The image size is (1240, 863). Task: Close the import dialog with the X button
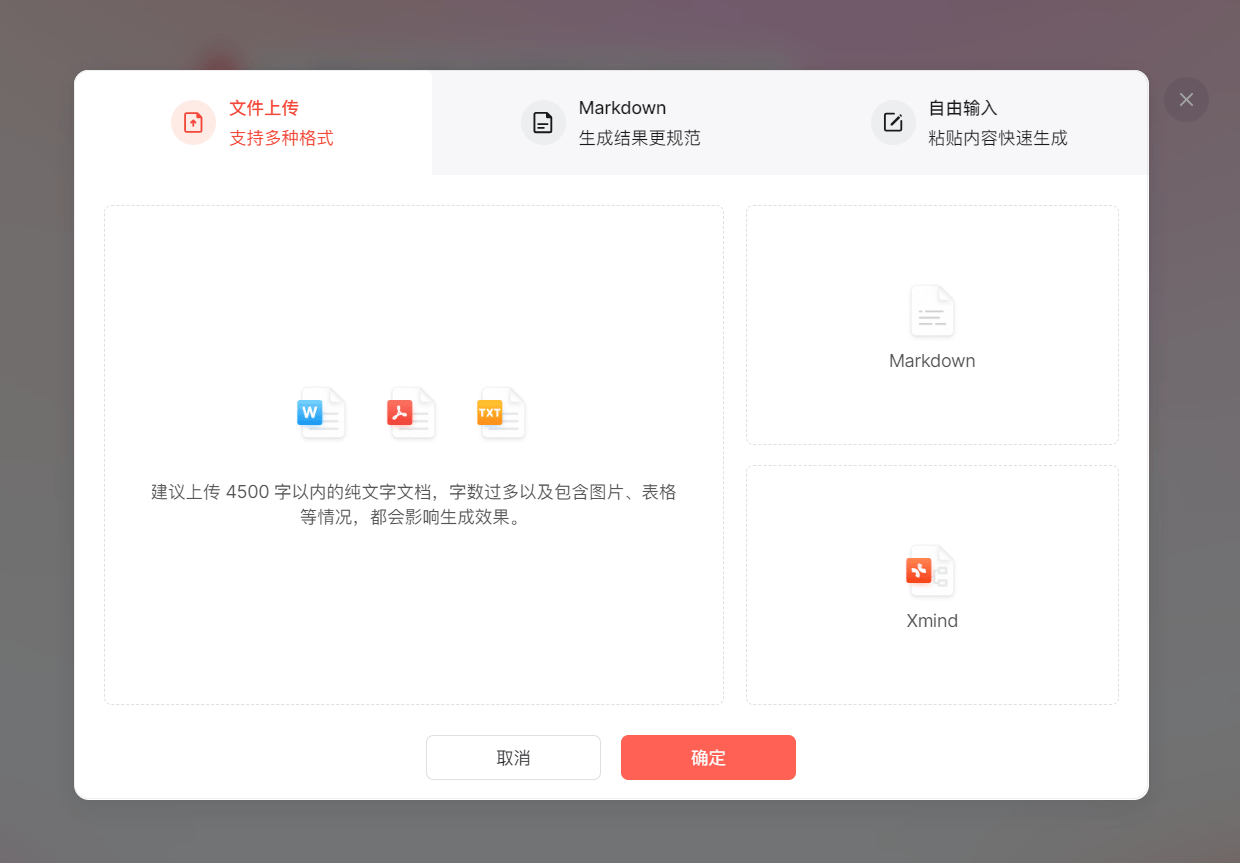1186,99
